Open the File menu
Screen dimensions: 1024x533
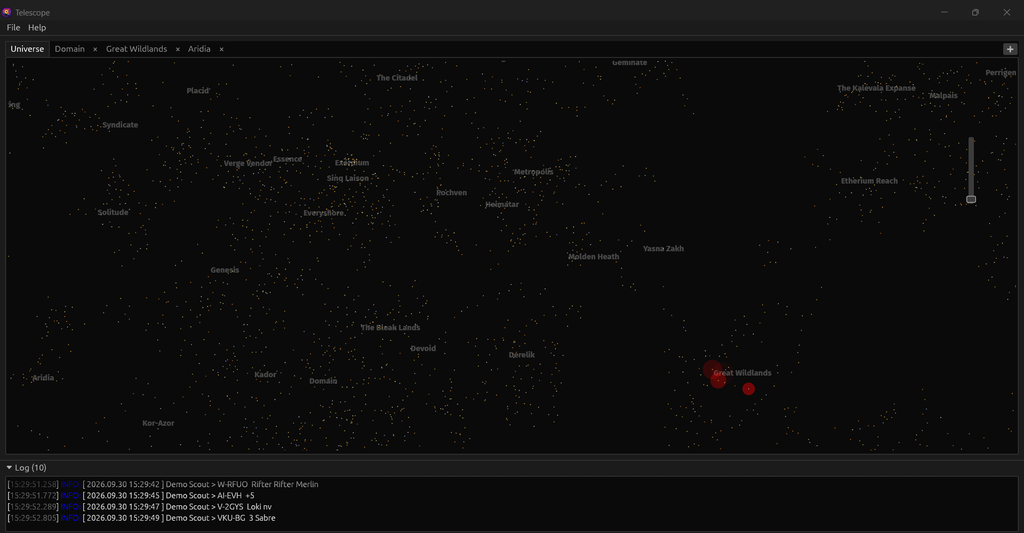coord(13,27)
